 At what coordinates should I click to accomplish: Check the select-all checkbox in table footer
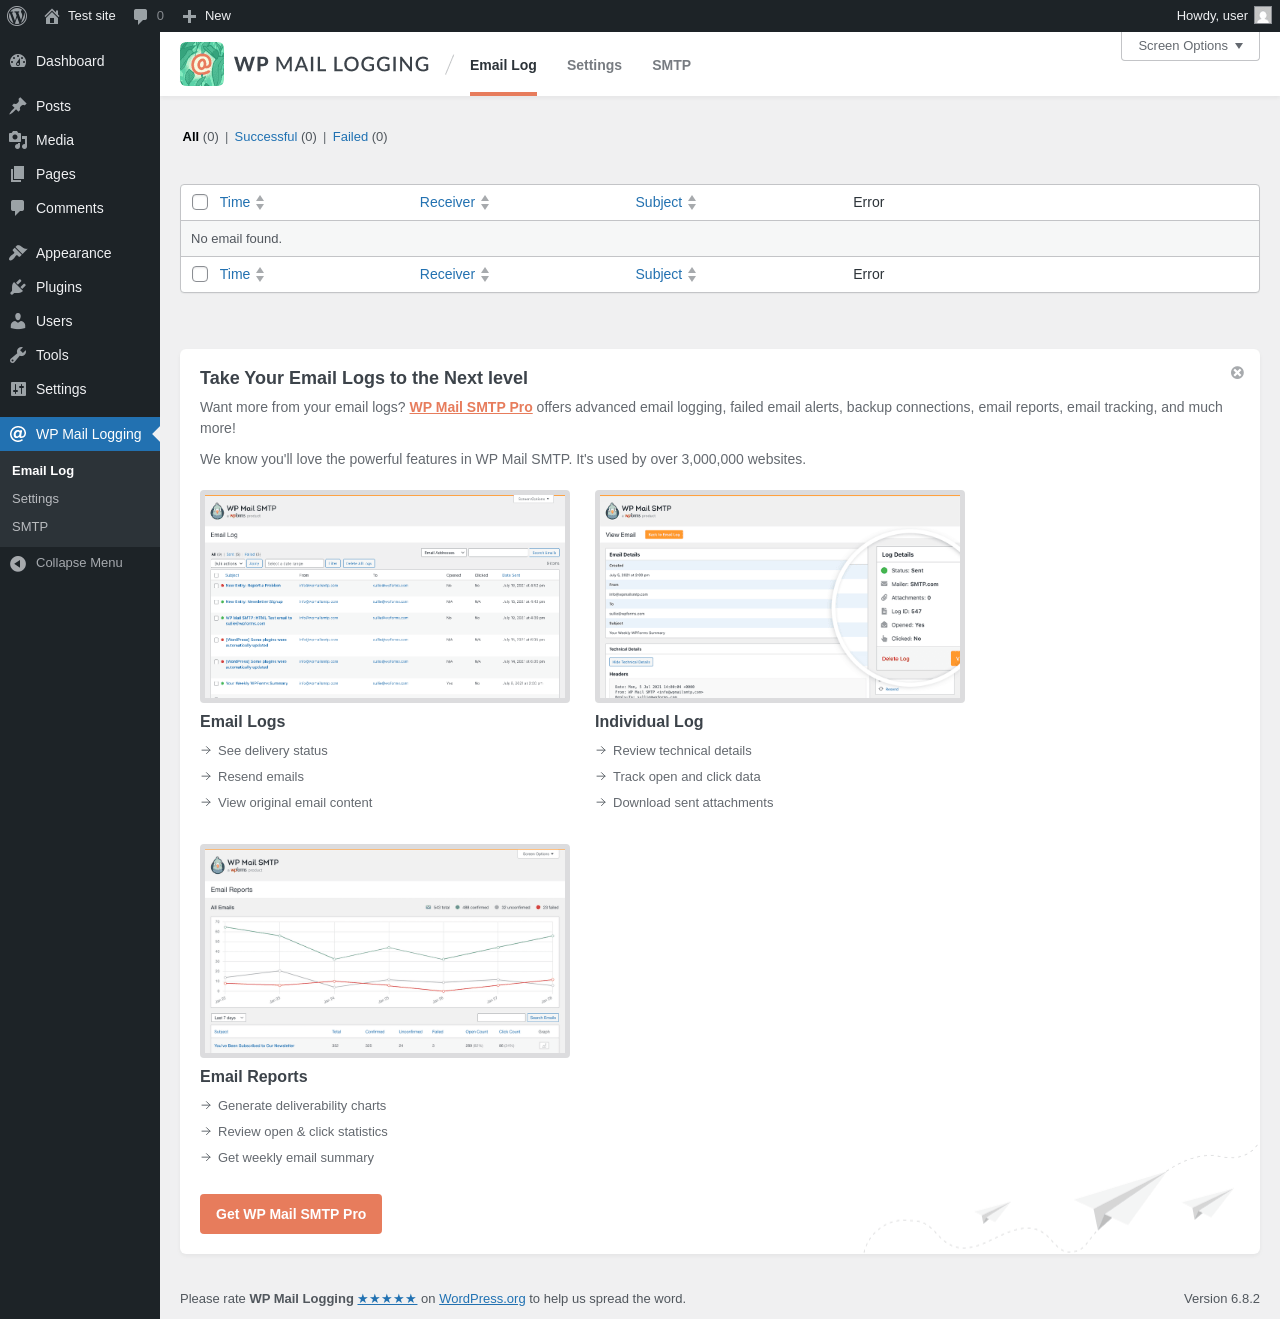coord(200,274)
